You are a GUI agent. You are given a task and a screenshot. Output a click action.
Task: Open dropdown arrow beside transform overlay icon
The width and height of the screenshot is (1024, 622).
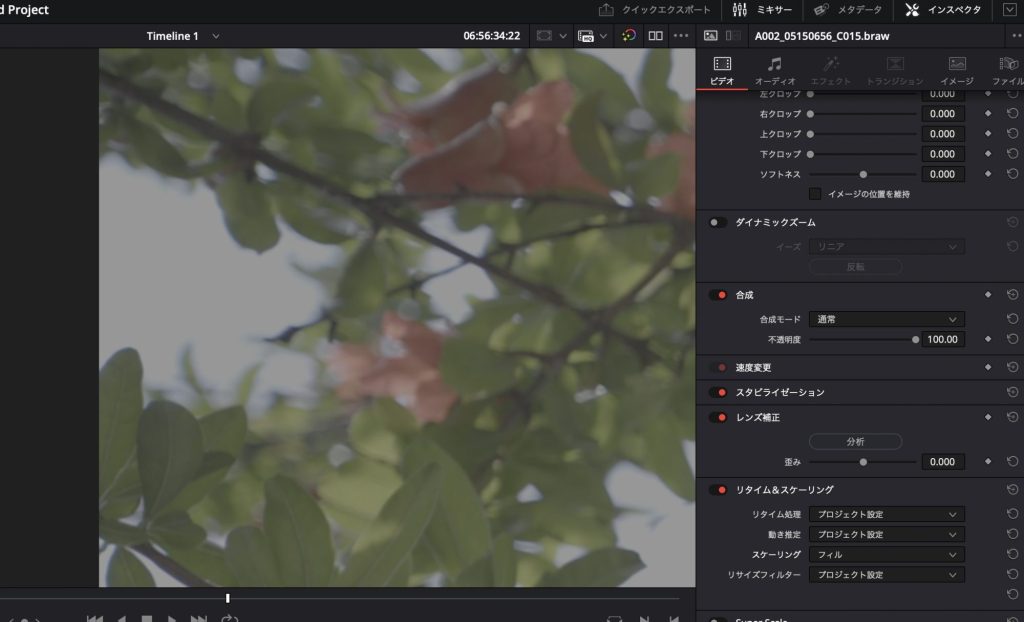[x=562, y=36]
